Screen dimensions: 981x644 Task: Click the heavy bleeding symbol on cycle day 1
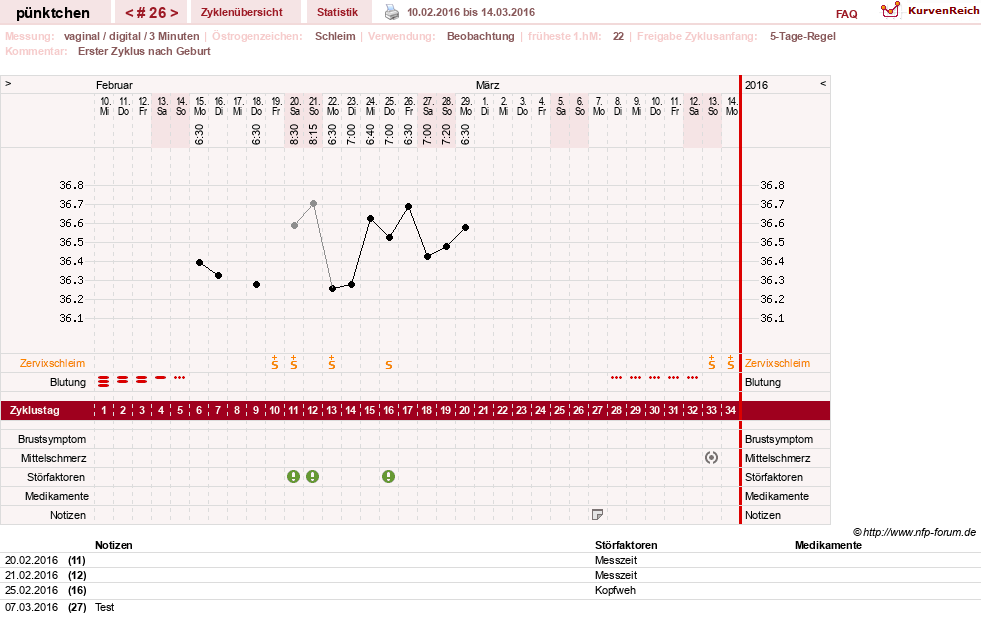pyautogui.click(x=104, y=381)
